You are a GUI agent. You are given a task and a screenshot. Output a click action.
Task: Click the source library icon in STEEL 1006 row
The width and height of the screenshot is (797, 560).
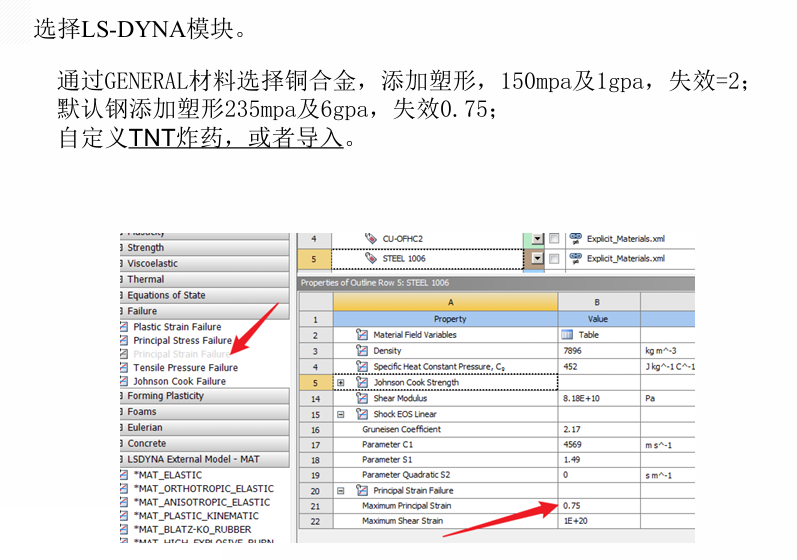coord(576,258)
